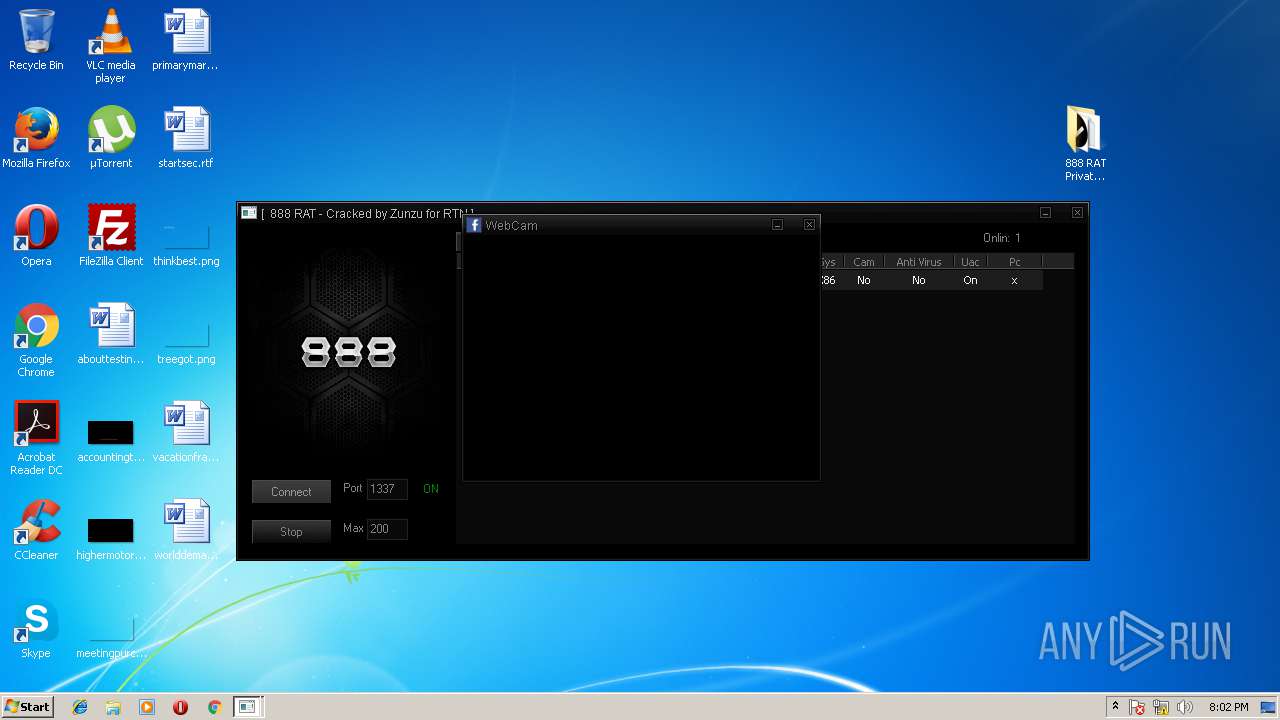
Task: Click the green ON status indicator
Action: click(x=431, y=489)
